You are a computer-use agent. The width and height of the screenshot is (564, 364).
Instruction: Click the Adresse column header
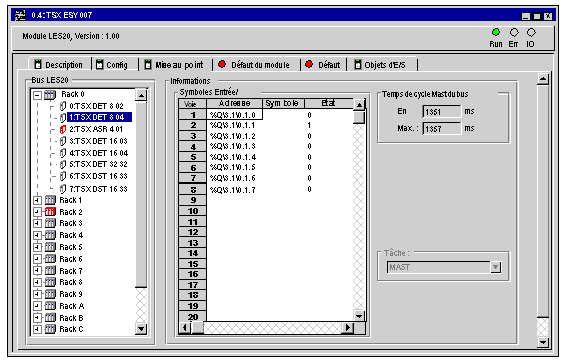tap(235, 104)
